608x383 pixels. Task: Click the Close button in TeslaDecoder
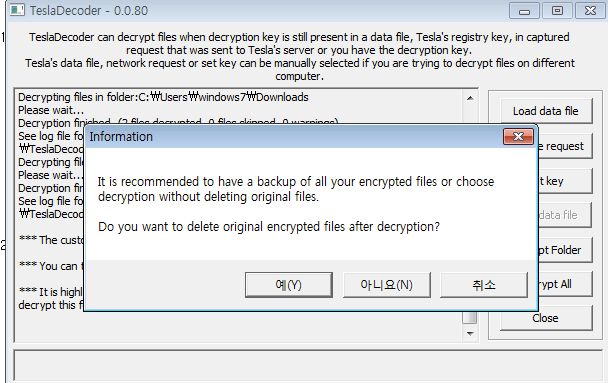click(546, 318)
